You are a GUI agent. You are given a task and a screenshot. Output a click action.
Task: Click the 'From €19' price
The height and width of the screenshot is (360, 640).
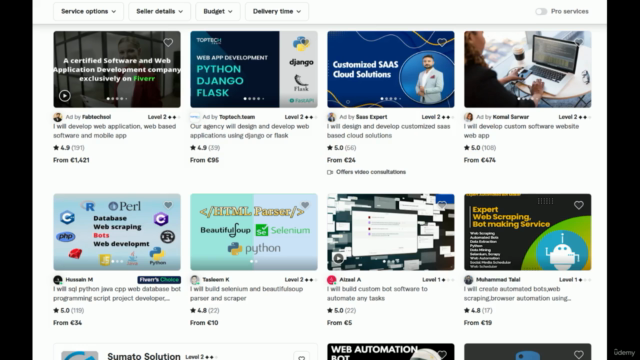(x=478, y=322)
